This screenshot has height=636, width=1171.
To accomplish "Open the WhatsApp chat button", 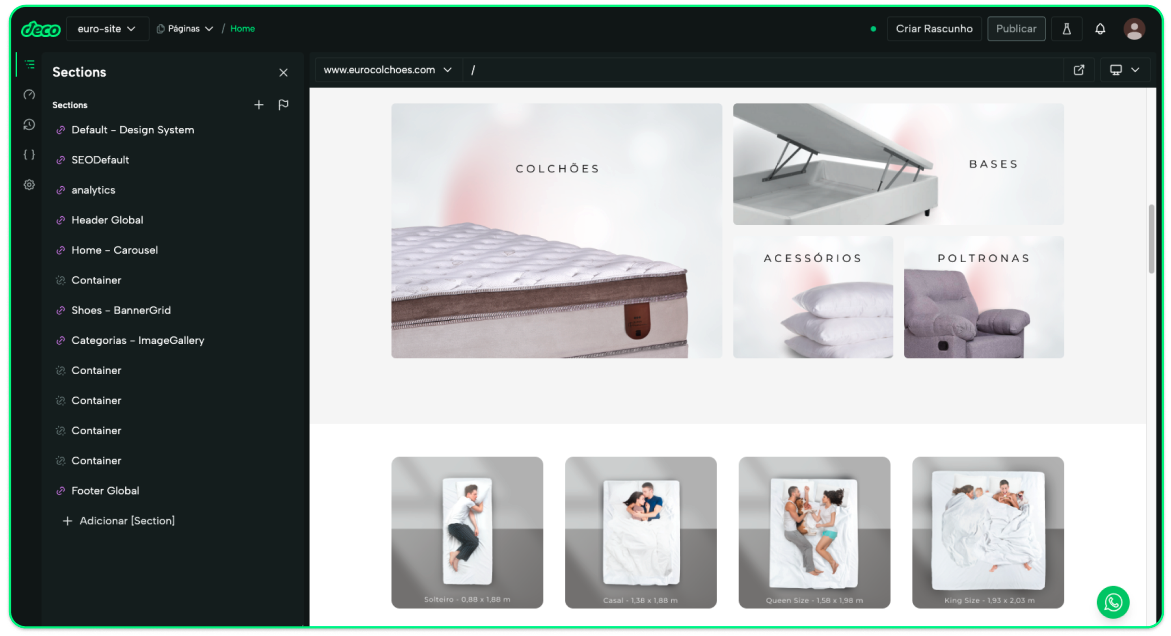I will click(x=1113, y=602).
